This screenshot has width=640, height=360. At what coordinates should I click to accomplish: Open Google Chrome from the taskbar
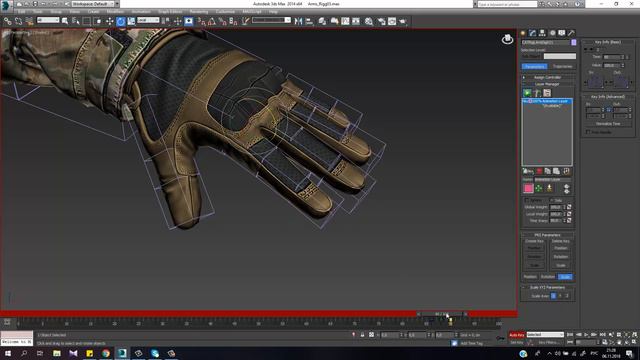[x=106, y=353]
